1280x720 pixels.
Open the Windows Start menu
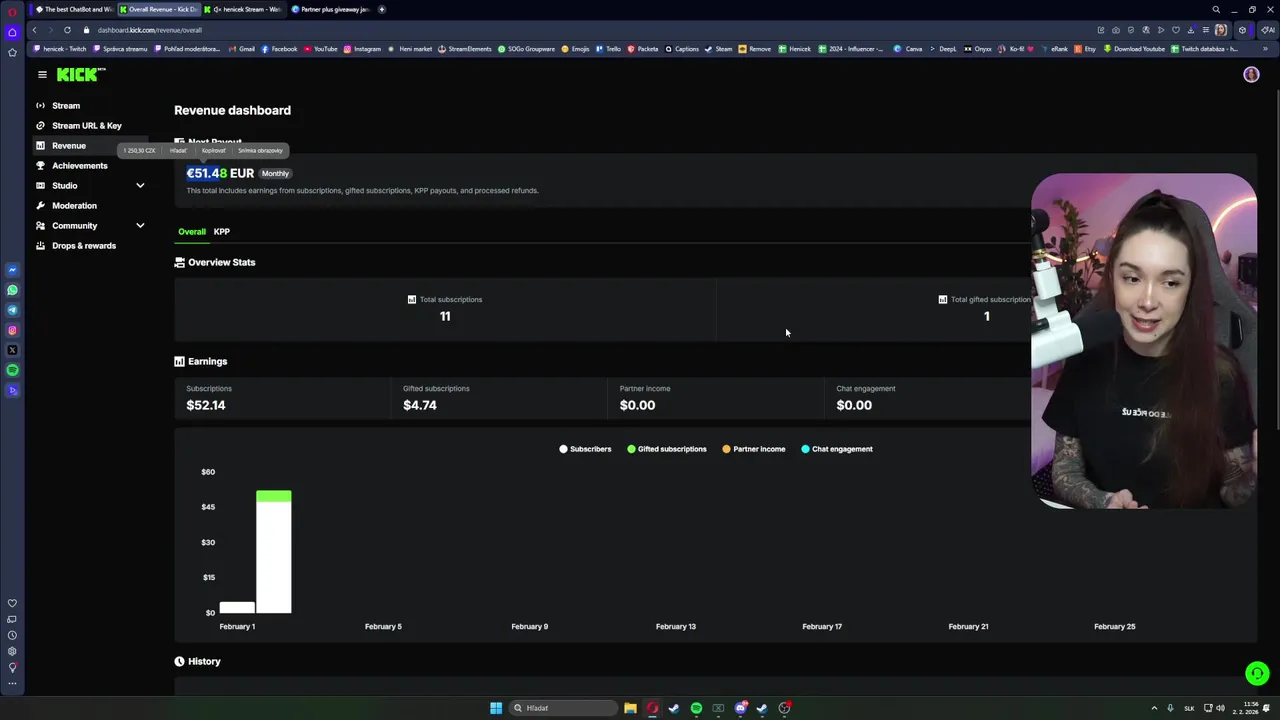(x=496, y=708)
